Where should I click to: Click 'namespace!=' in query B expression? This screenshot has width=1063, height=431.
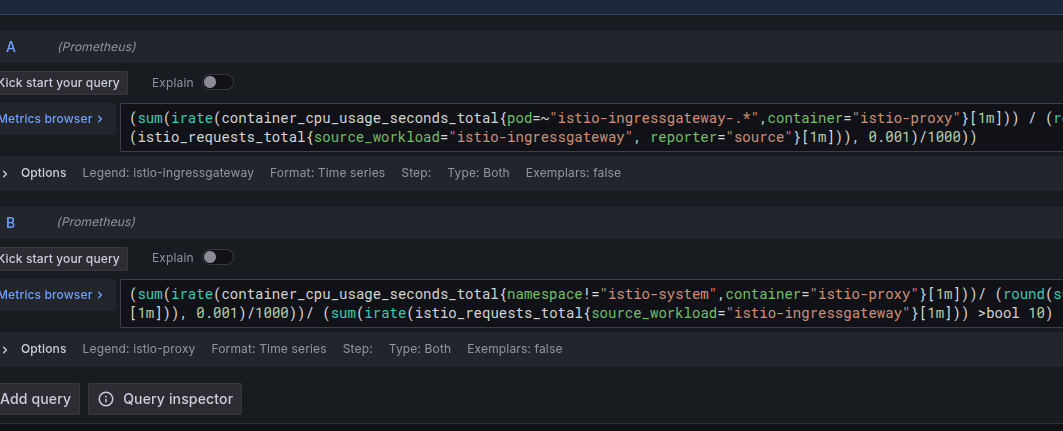pyautogui.click(x=553, y=294)
